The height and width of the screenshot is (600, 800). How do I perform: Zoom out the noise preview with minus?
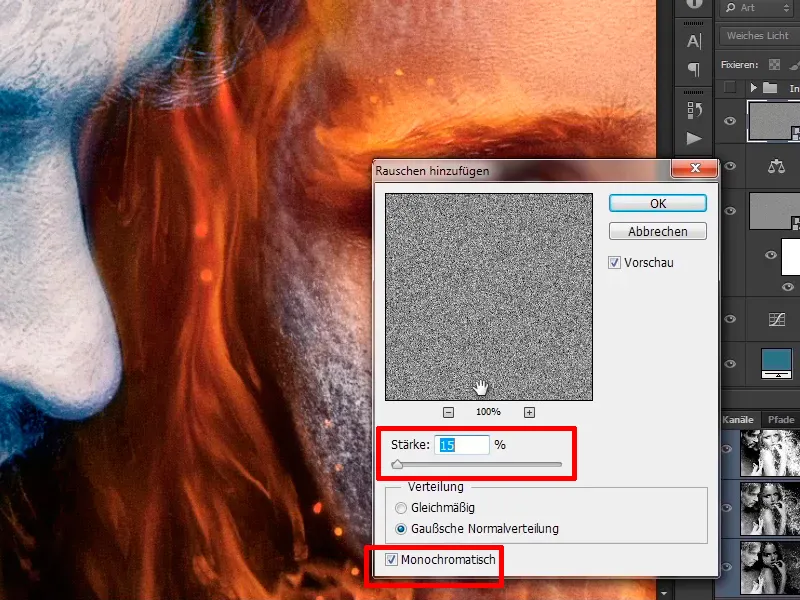click(x=448, y=412)
